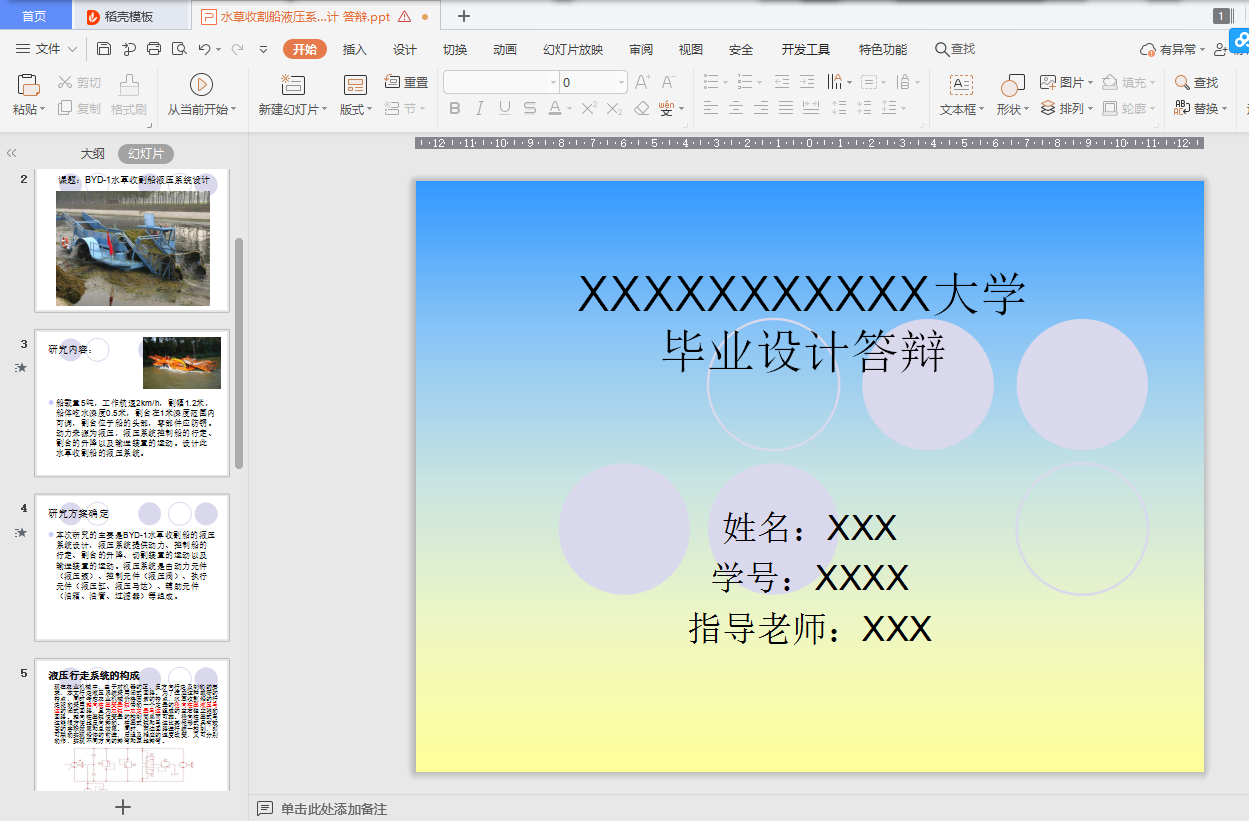Image resolution: width=1249 pixels, height=821 pixels.
Task: Click the Layout (版式) icon
Action: pos(355,85)
